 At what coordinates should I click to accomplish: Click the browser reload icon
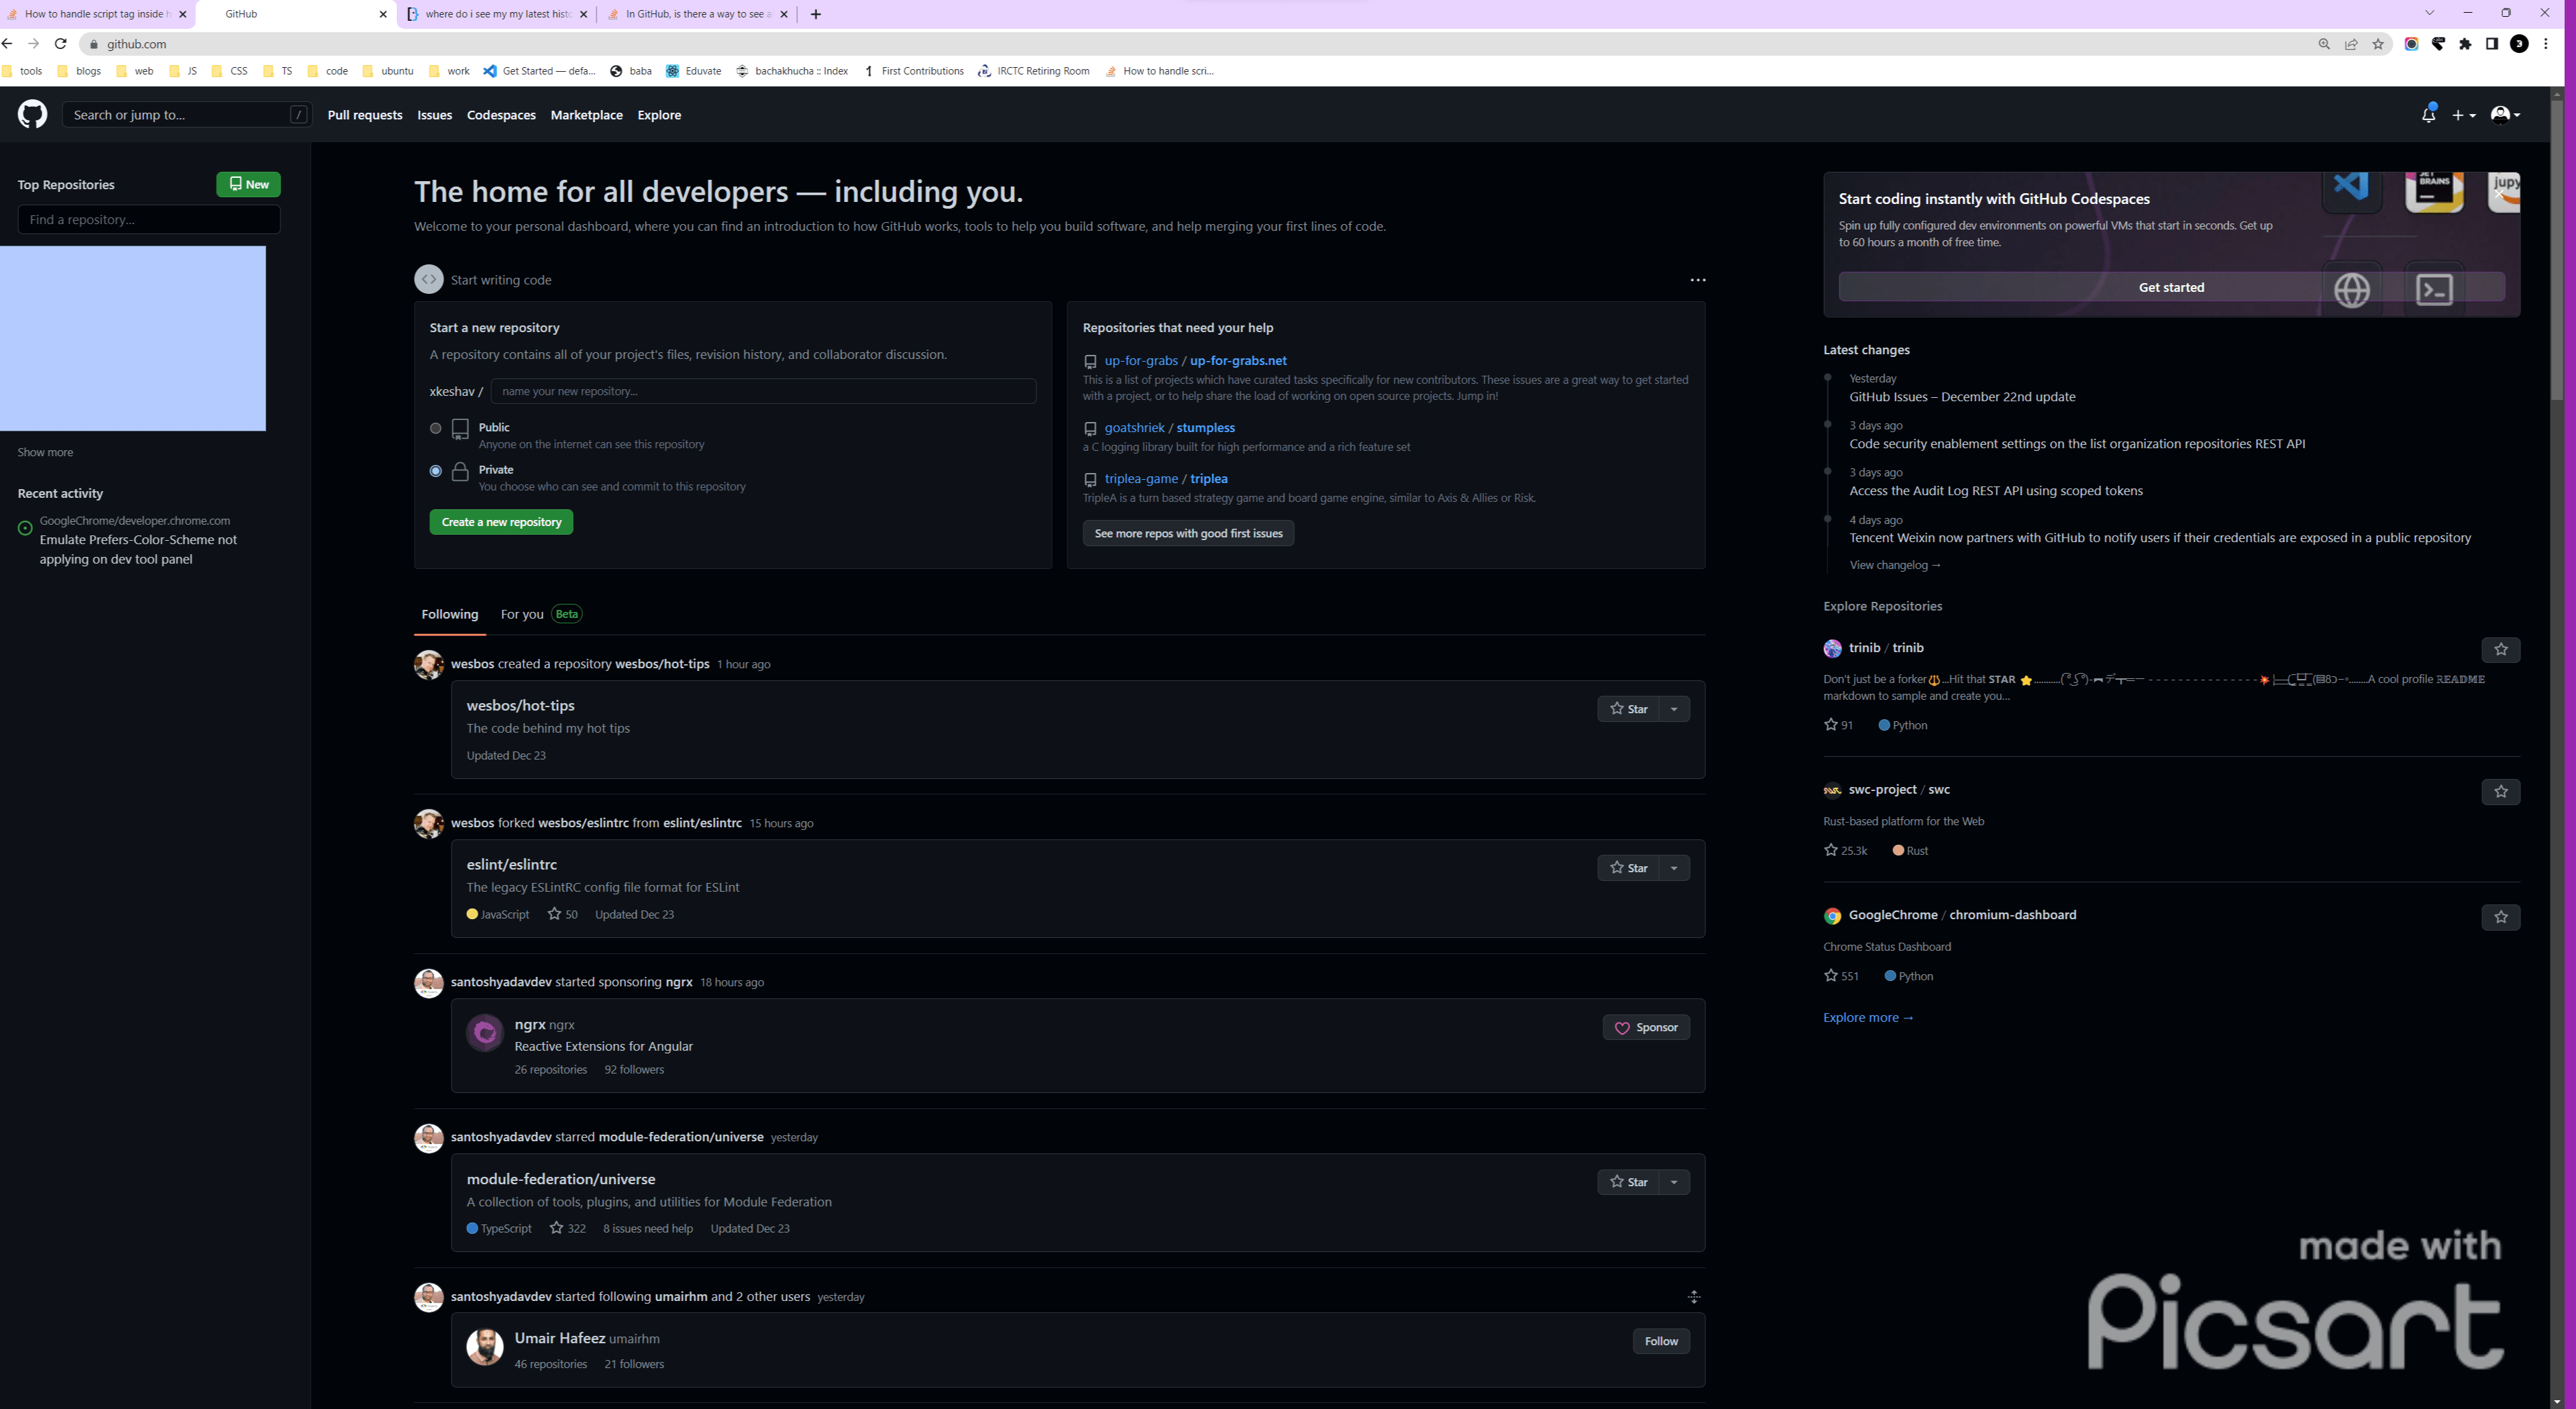click(61, 44)
